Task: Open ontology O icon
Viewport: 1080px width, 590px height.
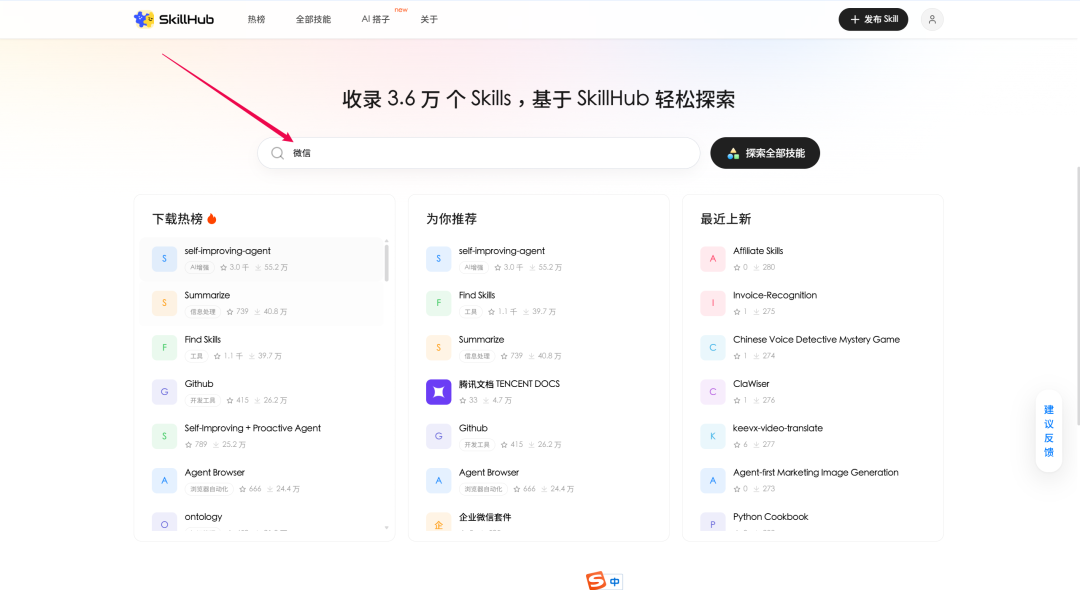Action: 164,522
